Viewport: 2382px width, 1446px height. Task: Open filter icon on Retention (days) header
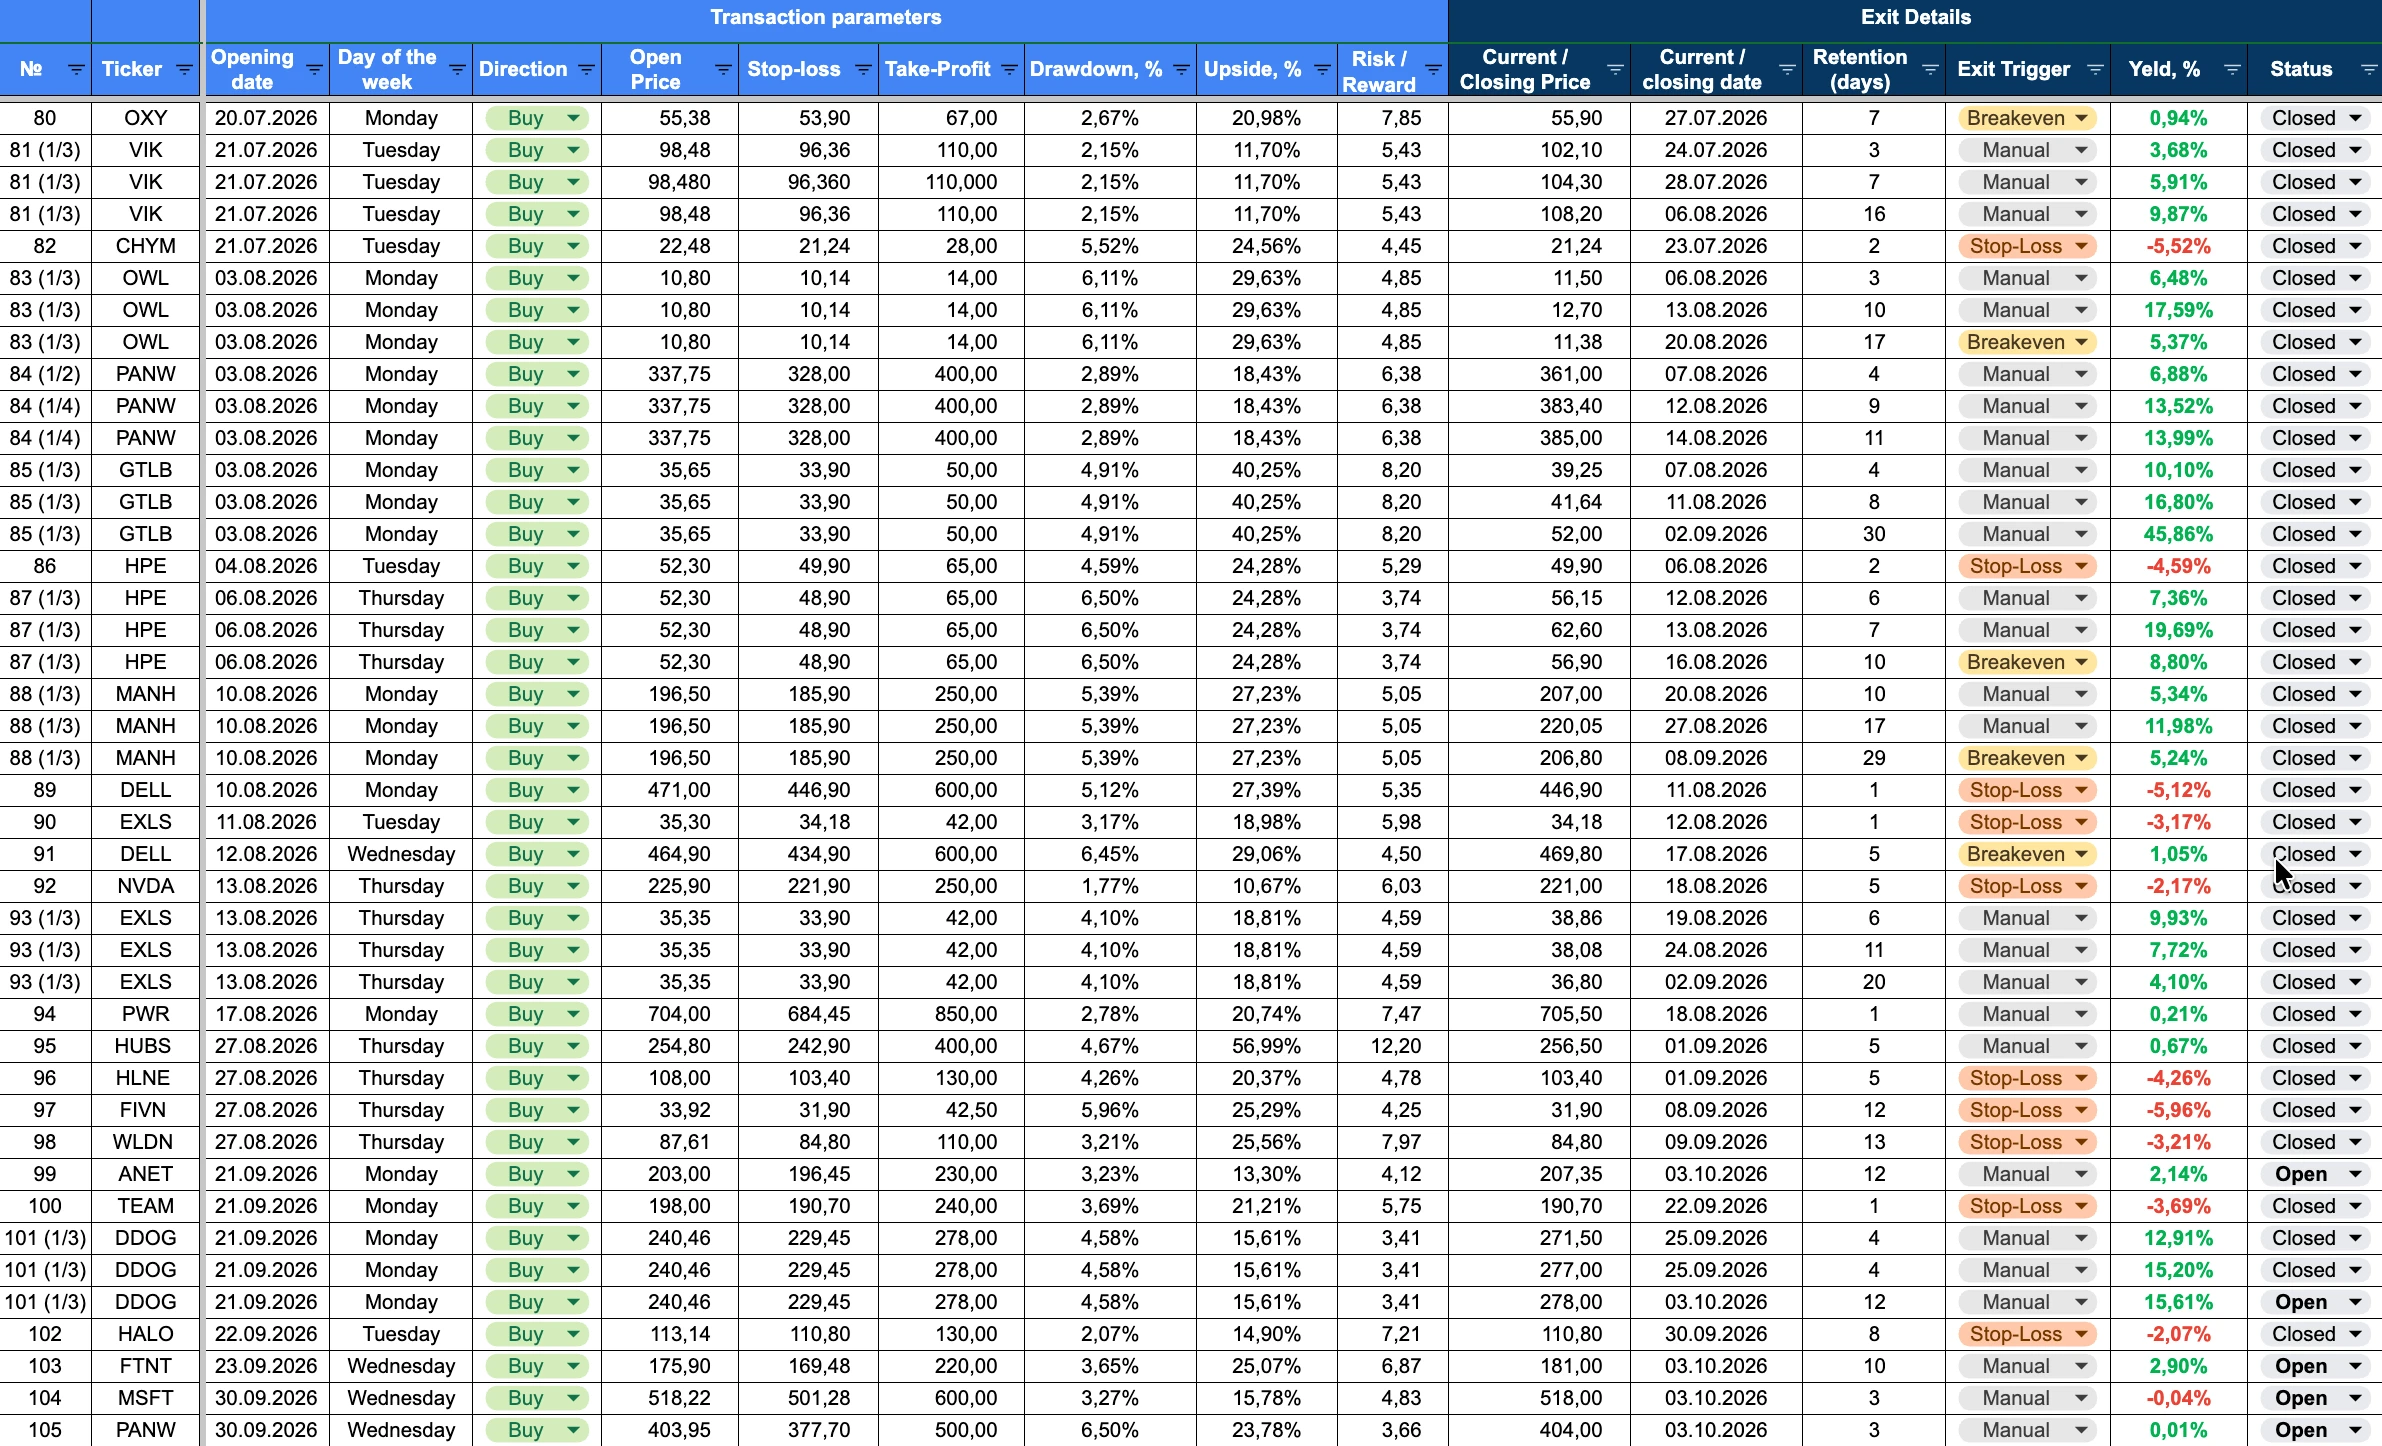tap(1930, 70)
